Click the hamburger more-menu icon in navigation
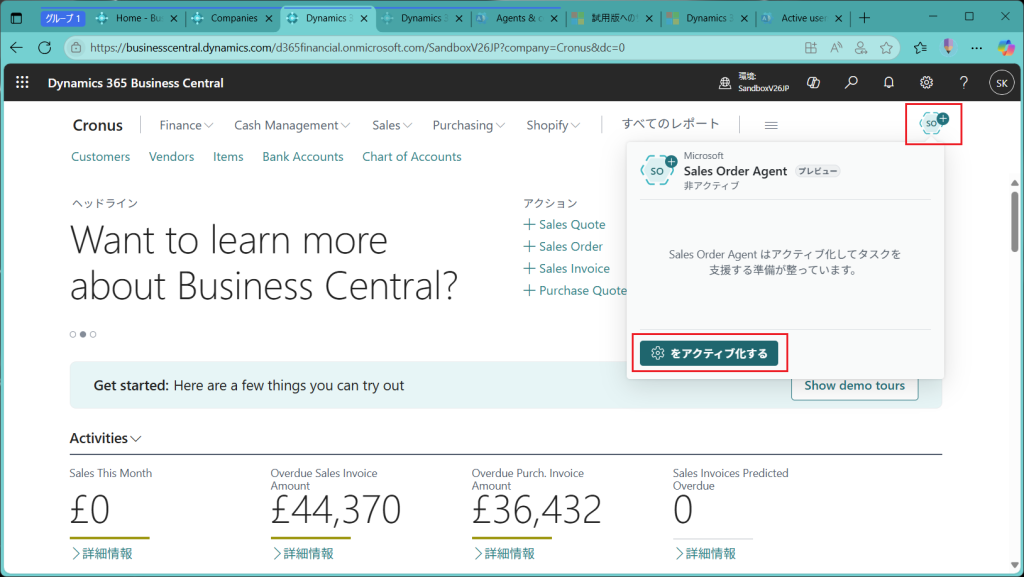Image resolution: width=1024 pixels, height=577 pixels. [771, 125]
